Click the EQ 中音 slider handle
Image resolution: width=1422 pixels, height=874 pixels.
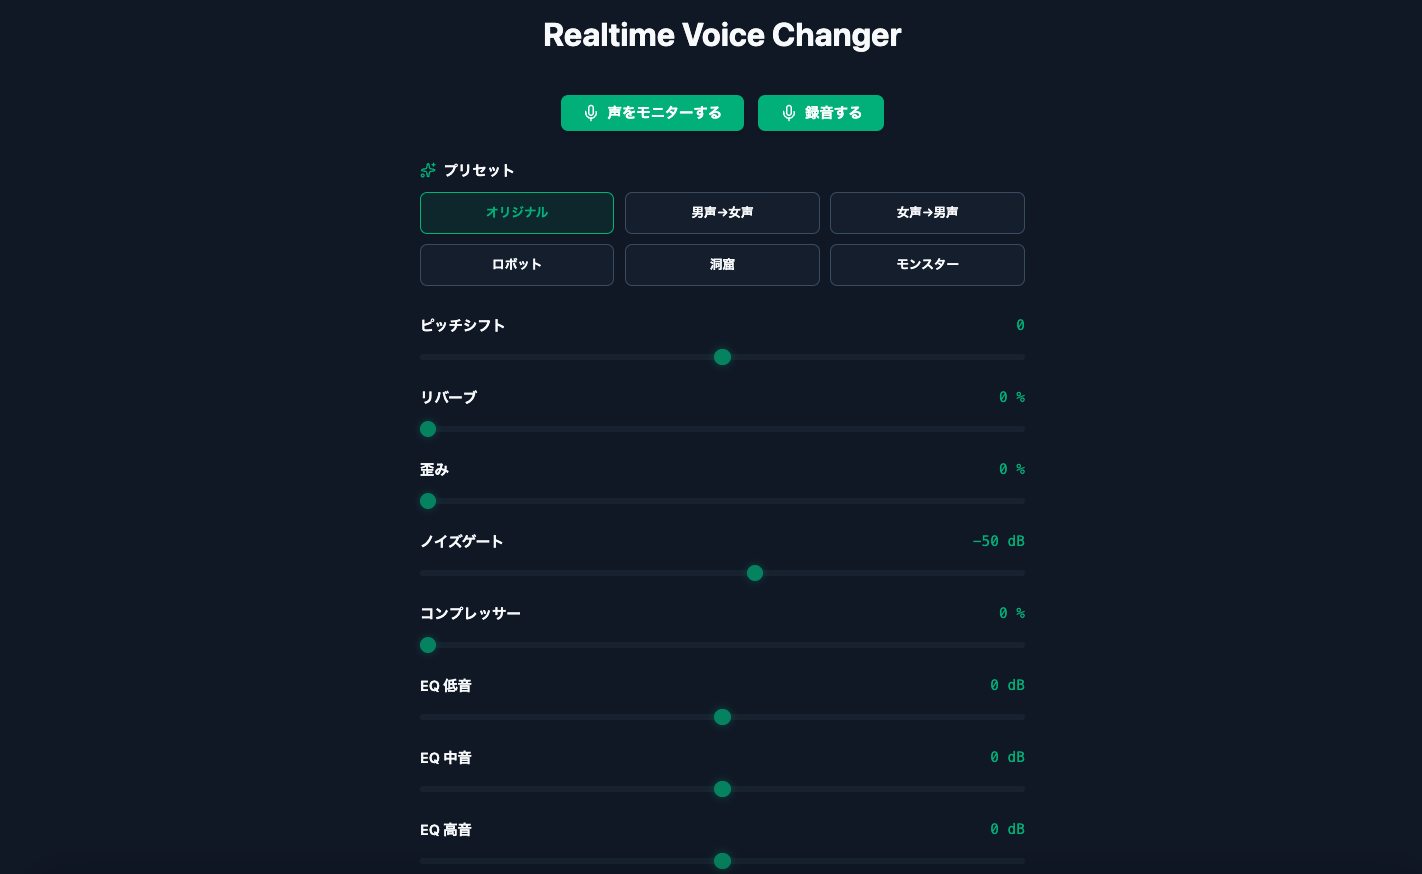pos(722,789)
